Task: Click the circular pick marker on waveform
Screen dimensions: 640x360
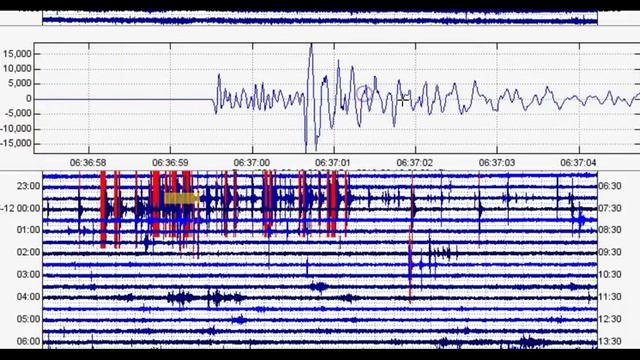Action: (364, 93)
